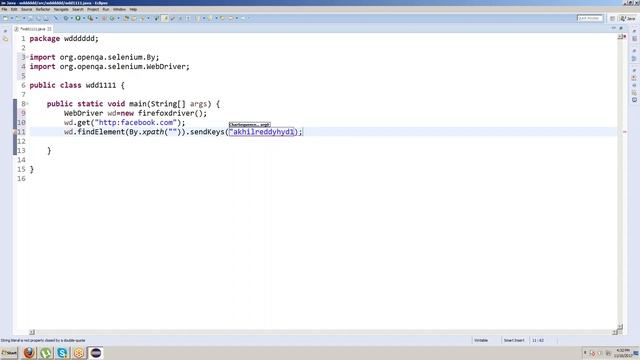Open the Window menu

(119, 9)
